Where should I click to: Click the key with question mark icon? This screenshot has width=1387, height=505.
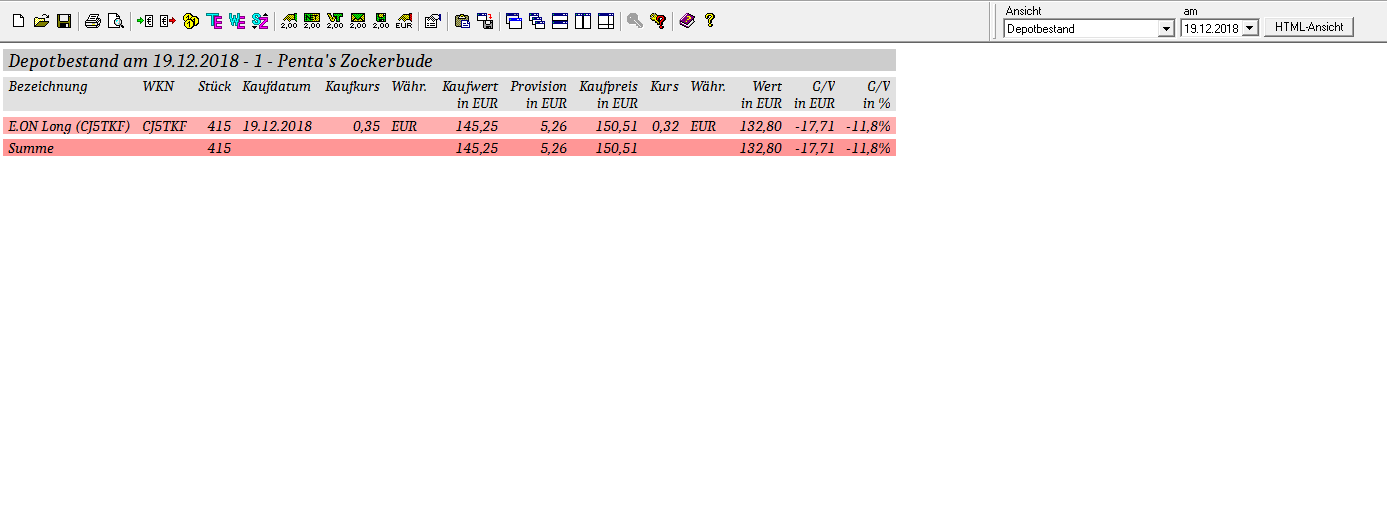[658, 20]
